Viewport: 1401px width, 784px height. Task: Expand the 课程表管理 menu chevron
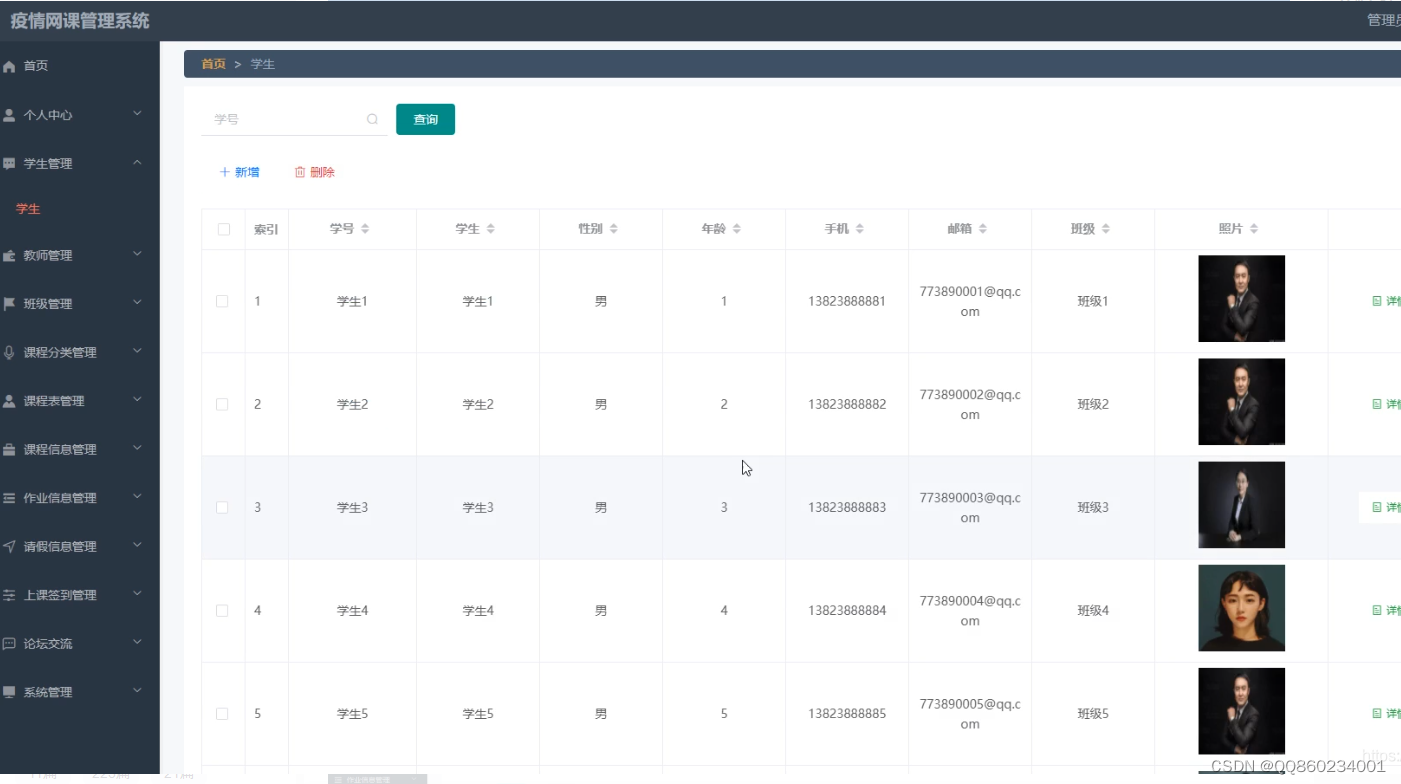click(137, 400)
